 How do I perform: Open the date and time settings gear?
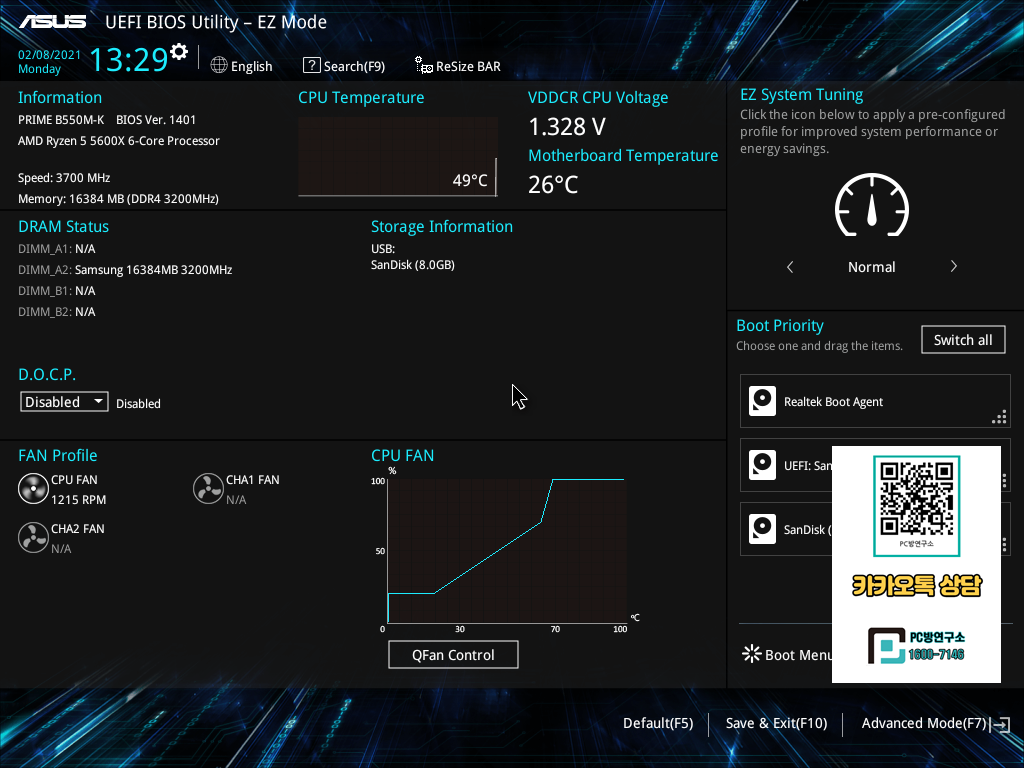click(x=179, y=52)
